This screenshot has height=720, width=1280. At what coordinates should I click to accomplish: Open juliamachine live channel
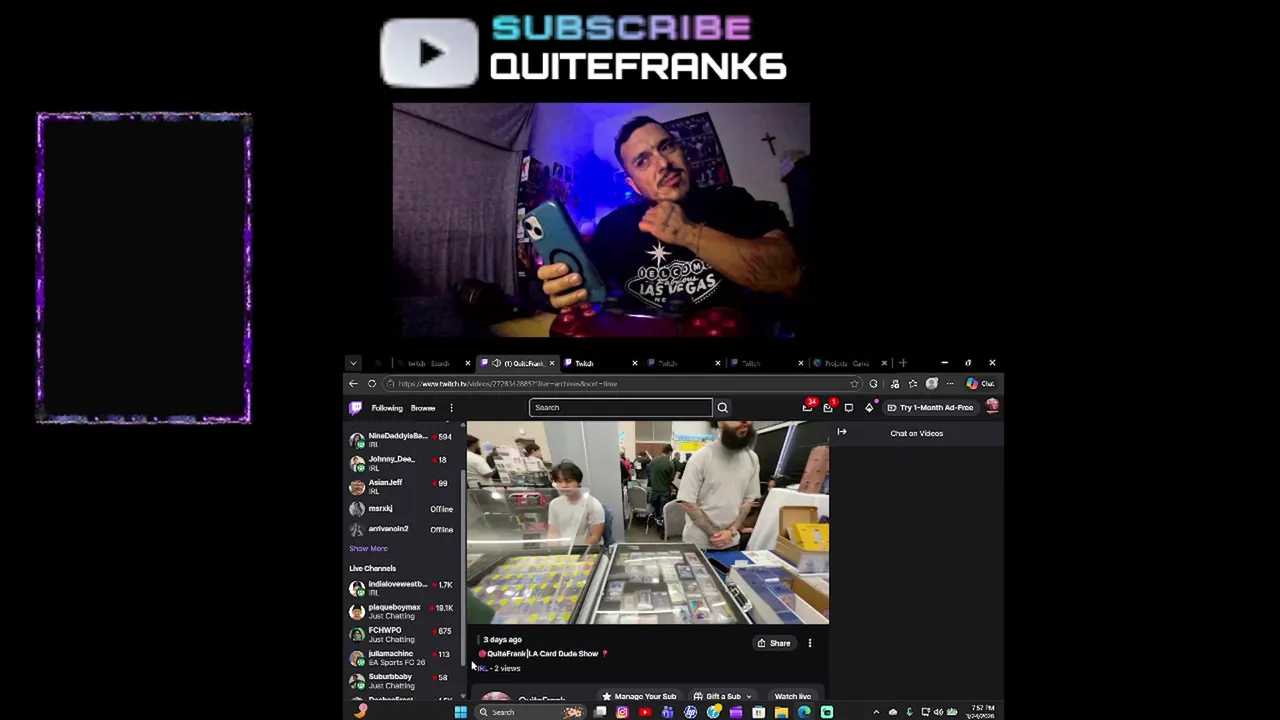400,657
